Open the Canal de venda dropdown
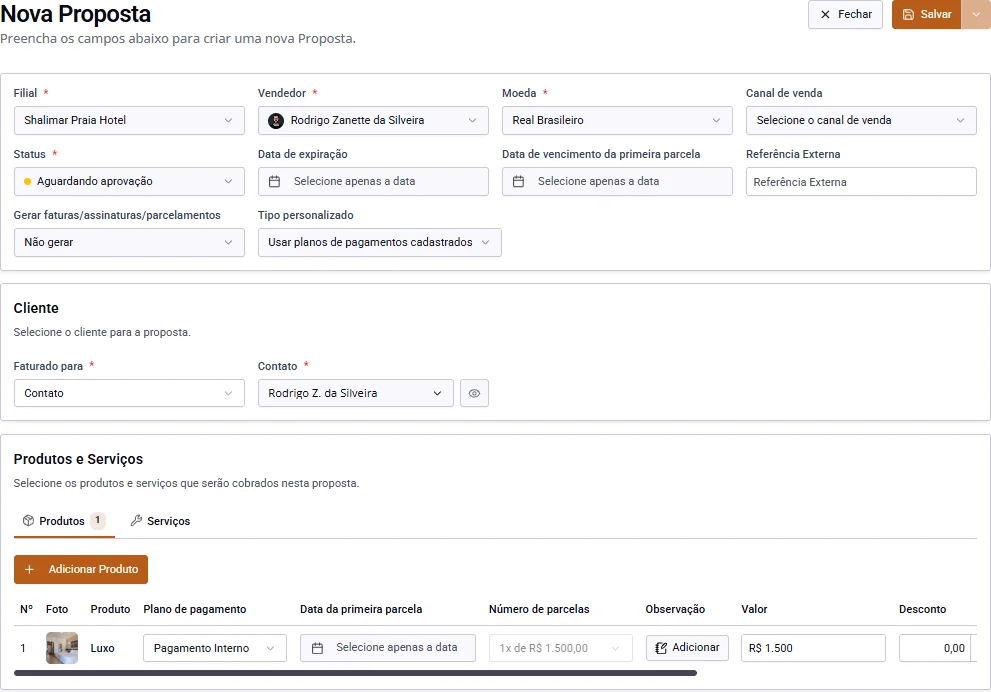This screenshot has width=991, height=692. [x=861, y=120]
